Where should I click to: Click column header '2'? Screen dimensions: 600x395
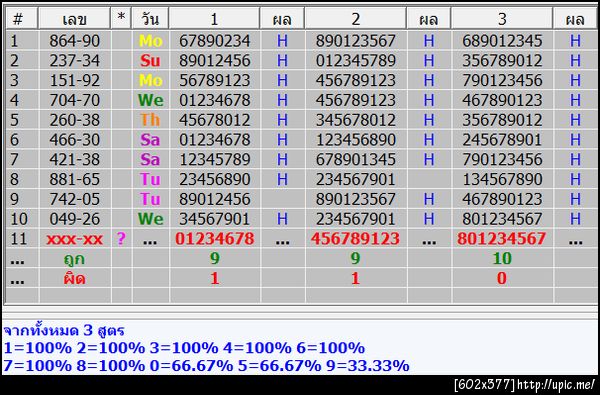(355, 18)
